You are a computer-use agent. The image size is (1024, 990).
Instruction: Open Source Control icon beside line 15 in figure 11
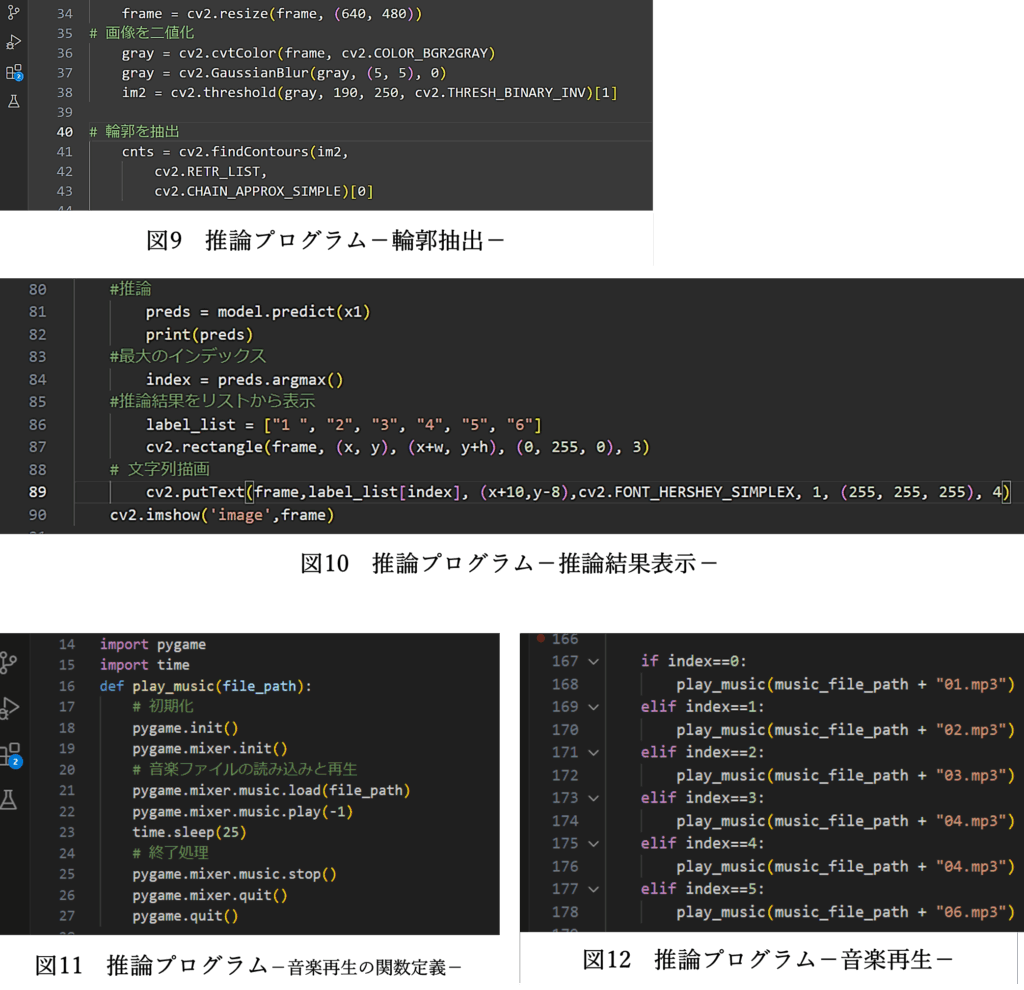pyautogui.click(x=8, y=663)
